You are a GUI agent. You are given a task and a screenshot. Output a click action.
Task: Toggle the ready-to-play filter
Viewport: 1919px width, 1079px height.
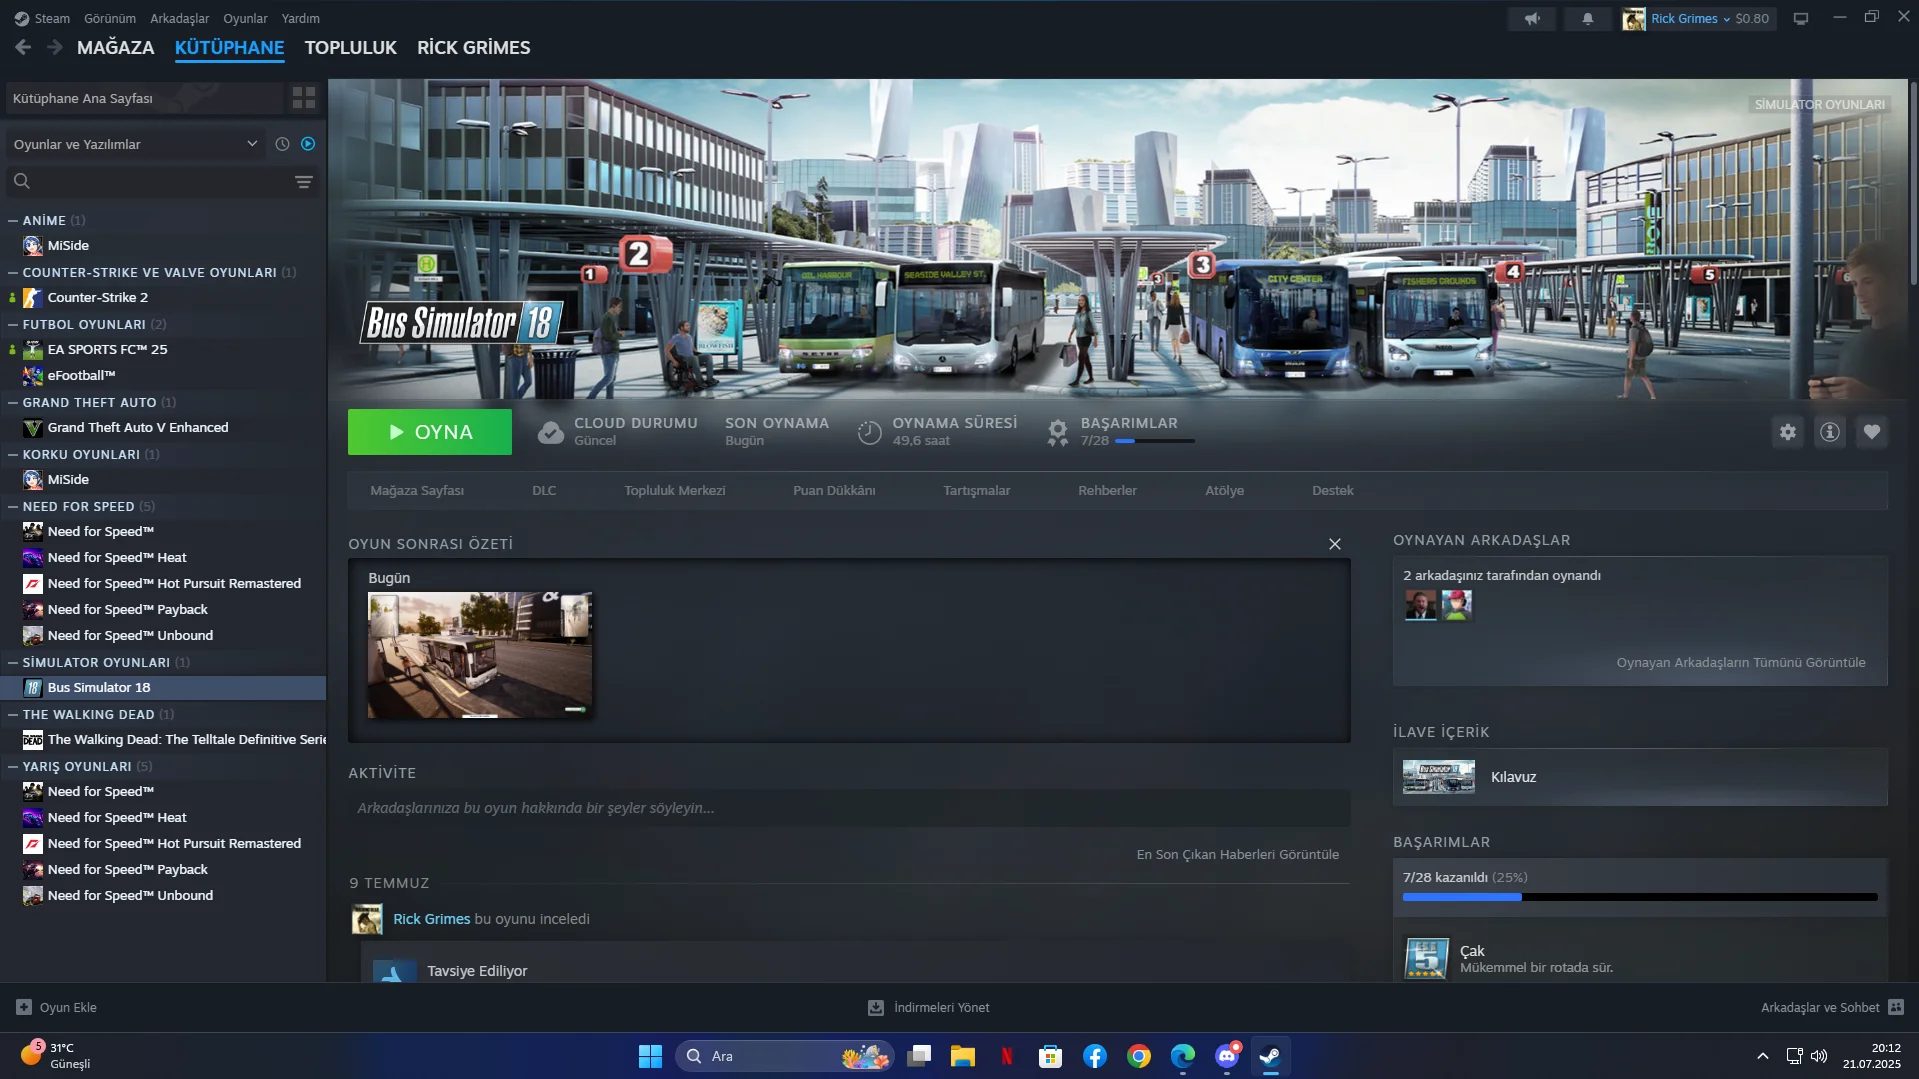coord(308,144)
